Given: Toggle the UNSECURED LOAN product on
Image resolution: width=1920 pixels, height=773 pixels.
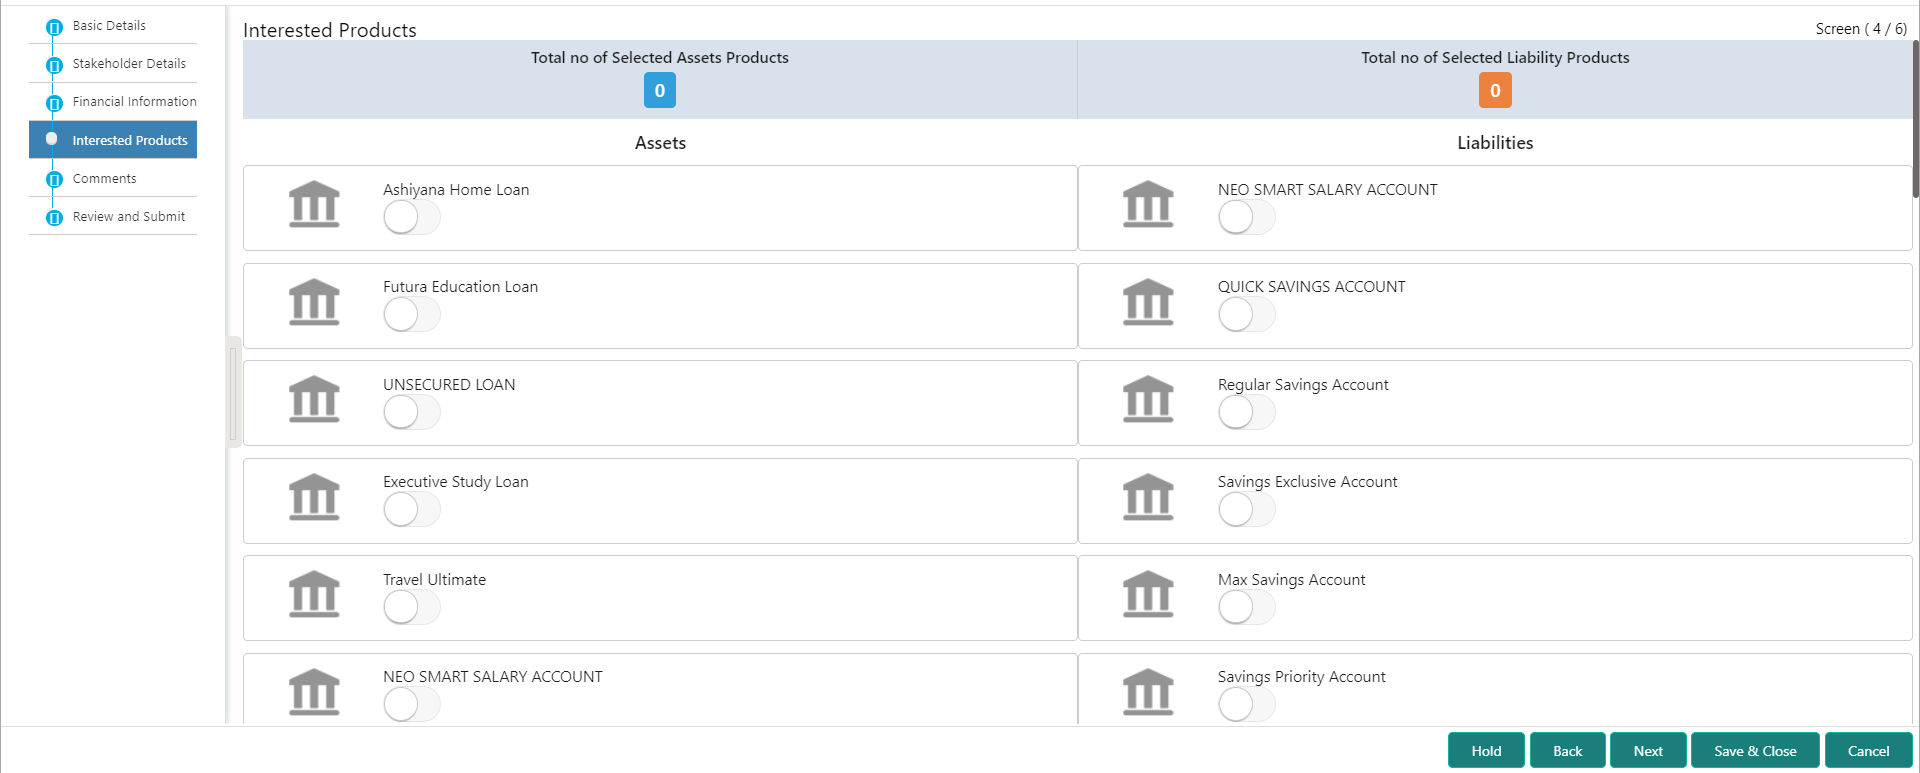Looking at the screenshot, I should click(x=411, y=412).
